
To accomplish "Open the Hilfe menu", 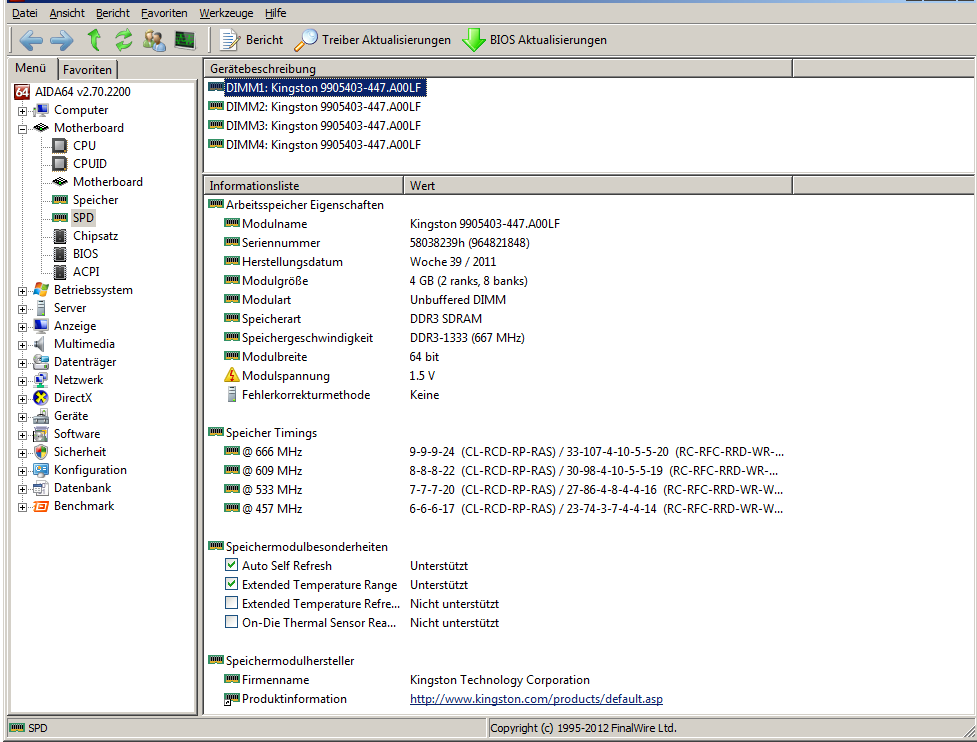I will (275, 13).
